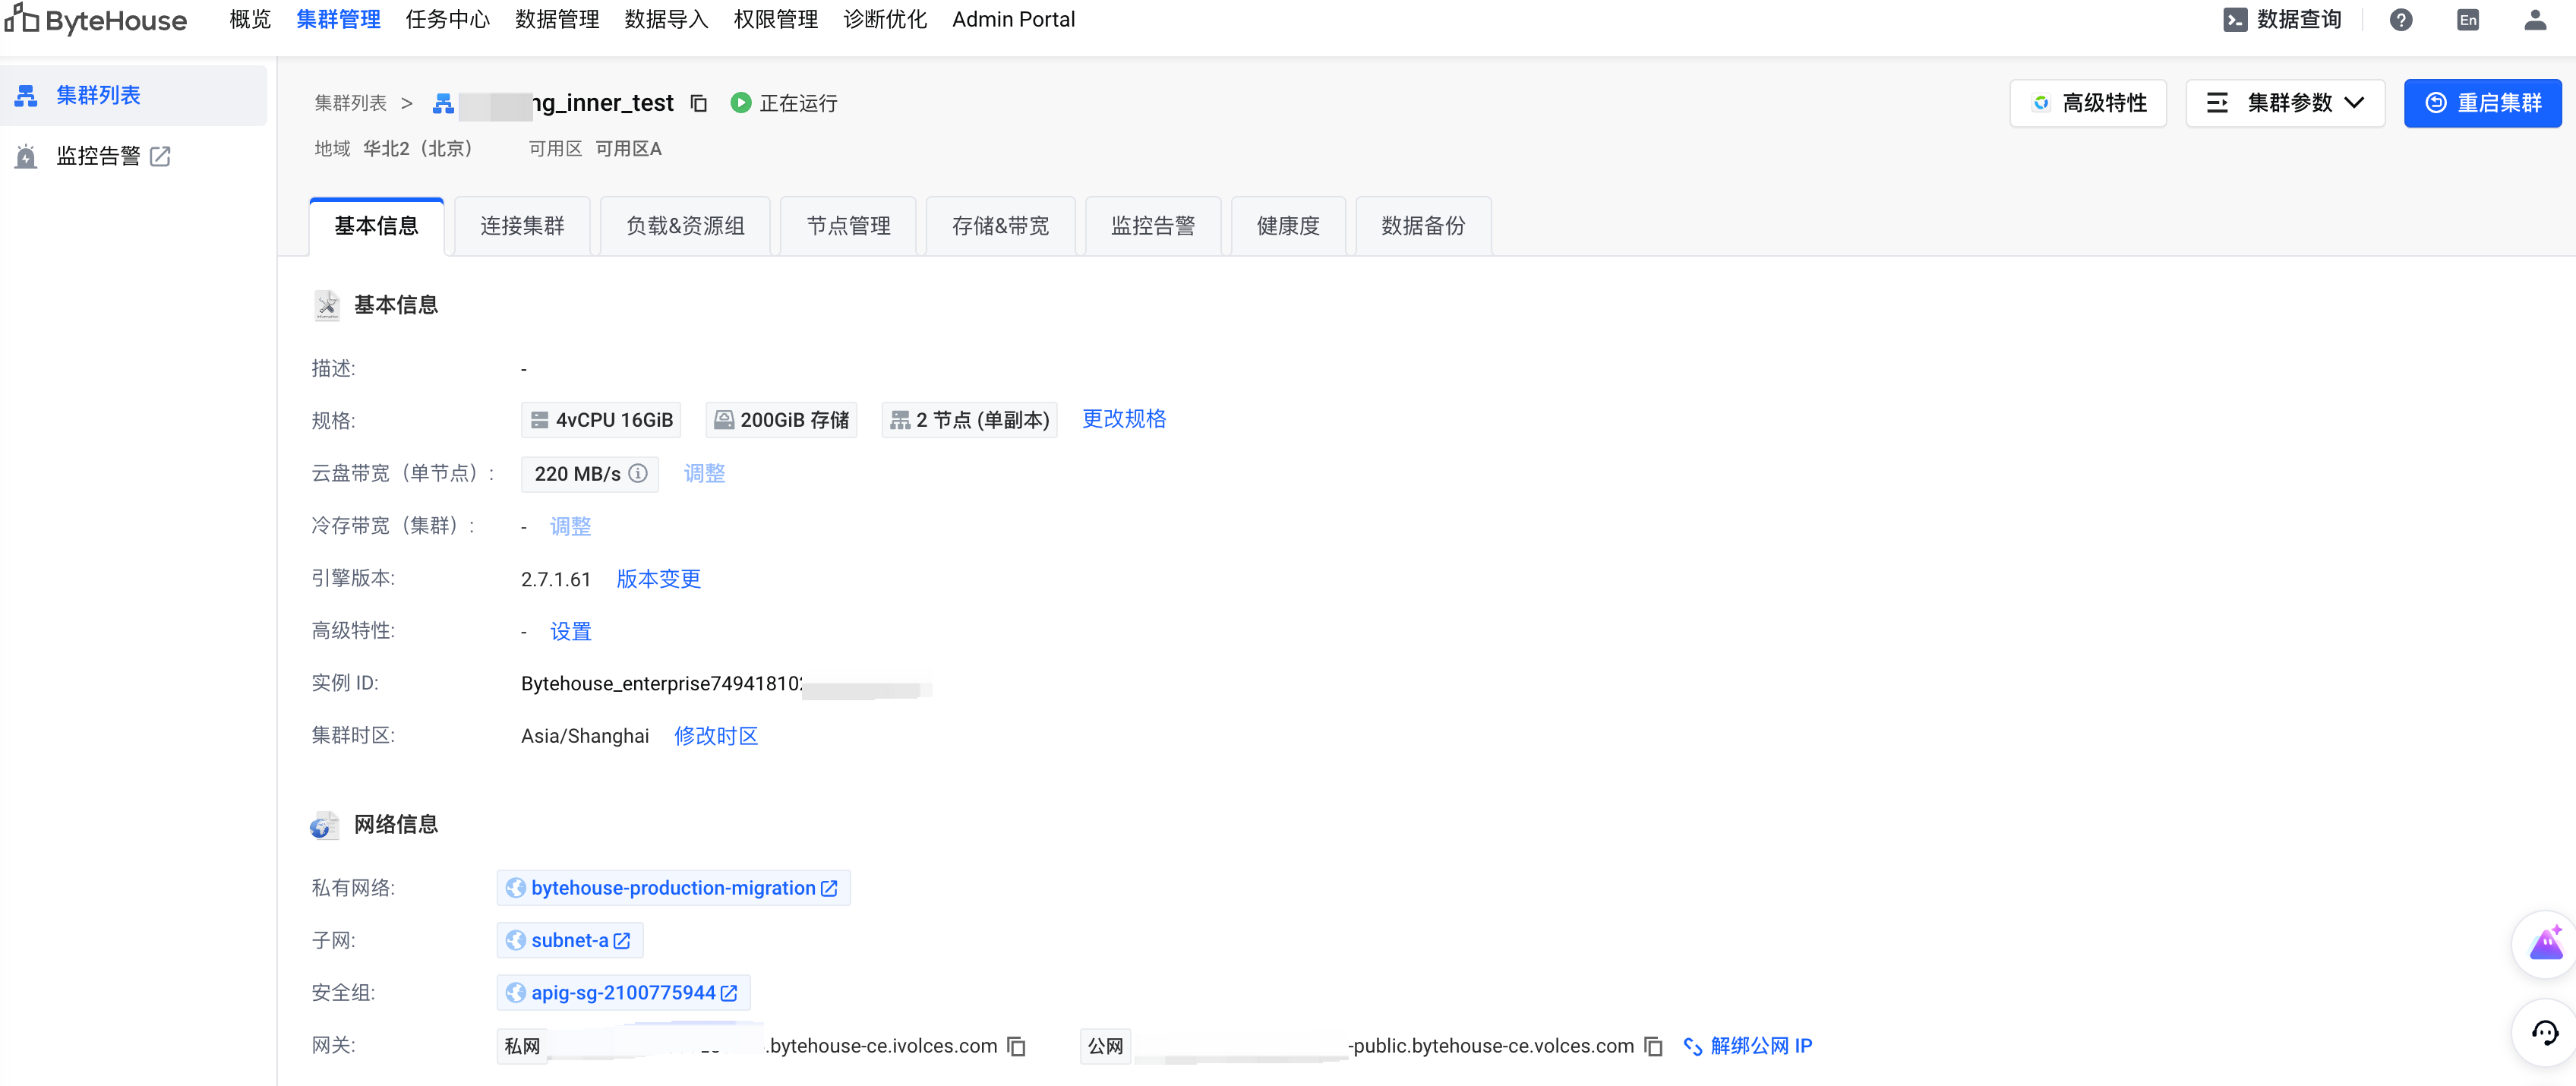Click the 2 节点 (单副本) spec tag

(969, 420)
